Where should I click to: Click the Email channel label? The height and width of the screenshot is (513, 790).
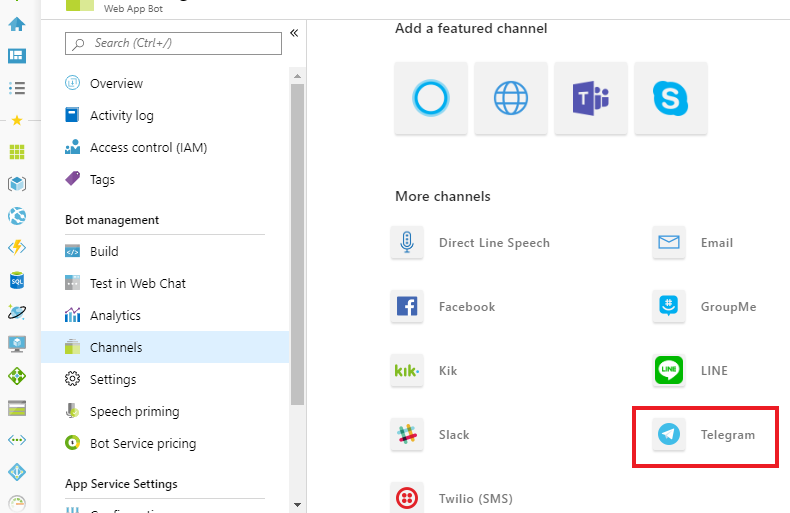click(x=716, y=243)
